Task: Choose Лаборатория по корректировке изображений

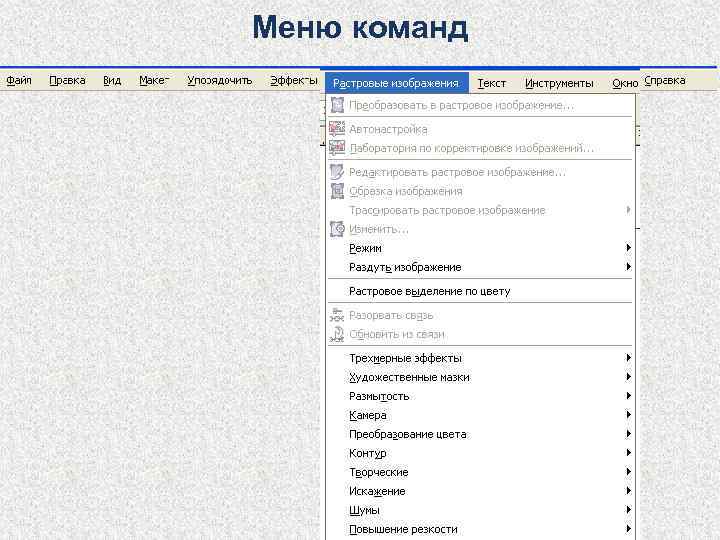Action: click(x=480, y=148)
